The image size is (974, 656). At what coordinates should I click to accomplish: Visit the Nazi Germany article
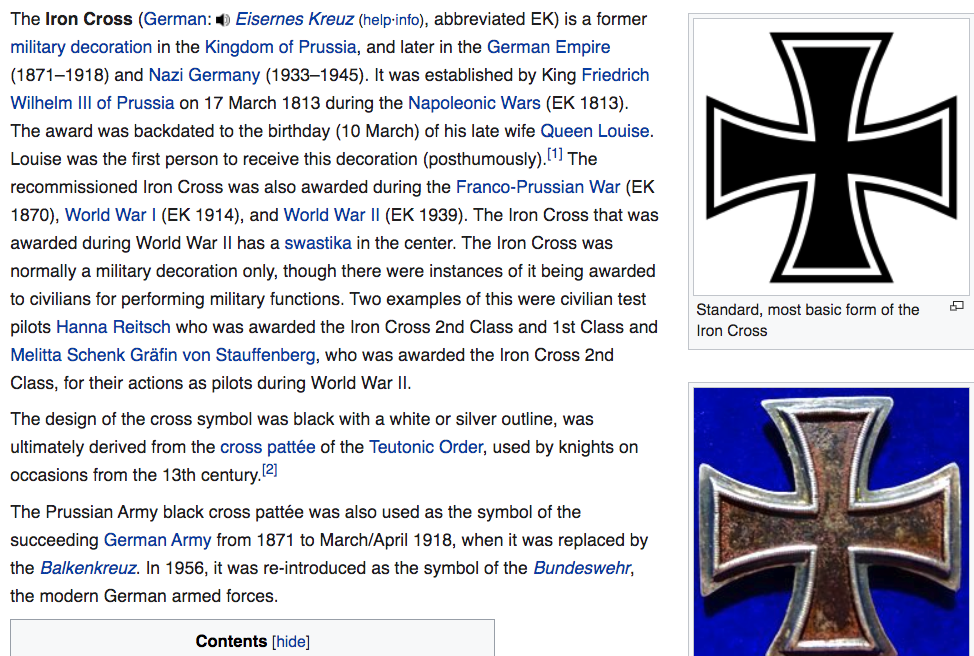coord(204,75)
